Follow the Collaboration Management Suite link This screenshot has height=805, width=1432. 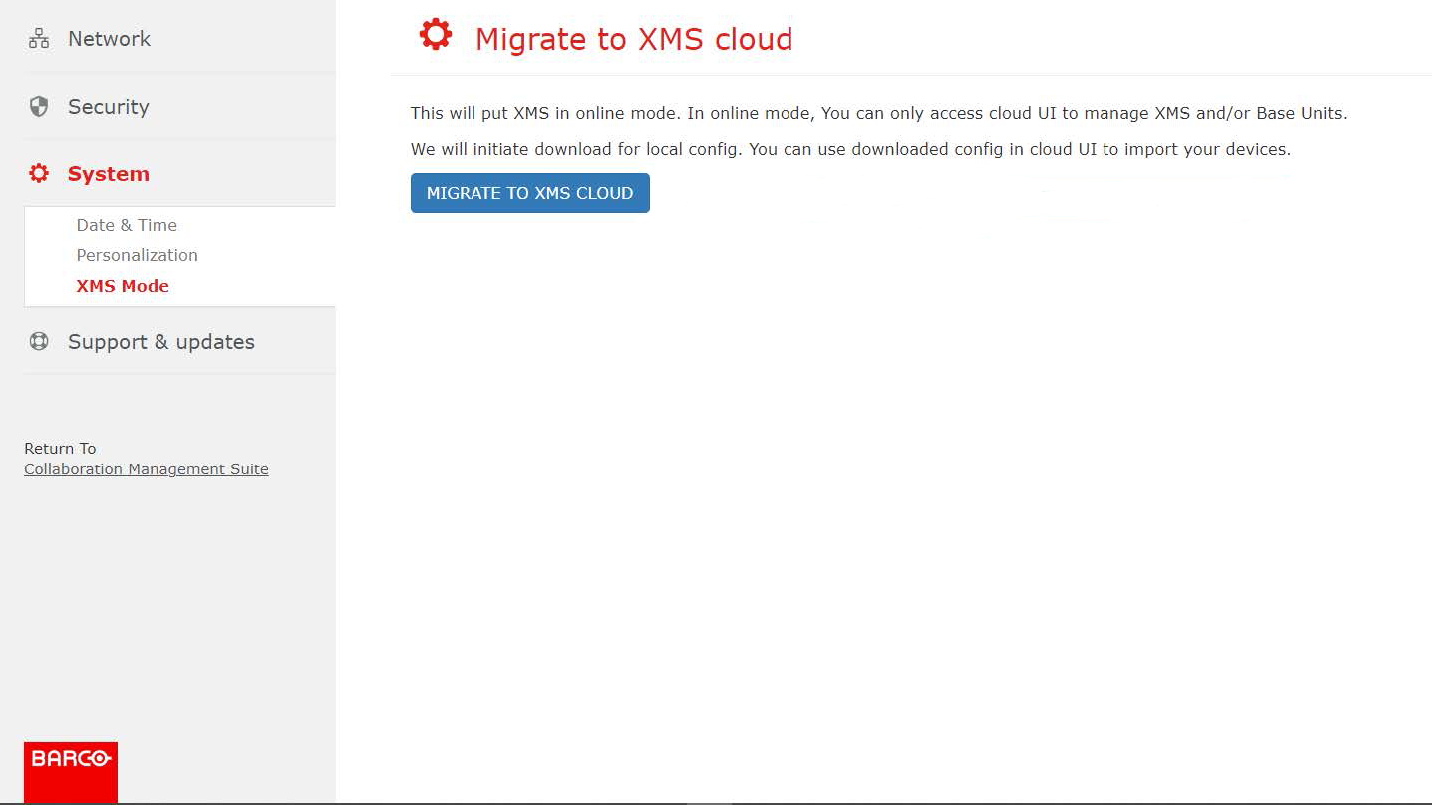tap(146, 469)
